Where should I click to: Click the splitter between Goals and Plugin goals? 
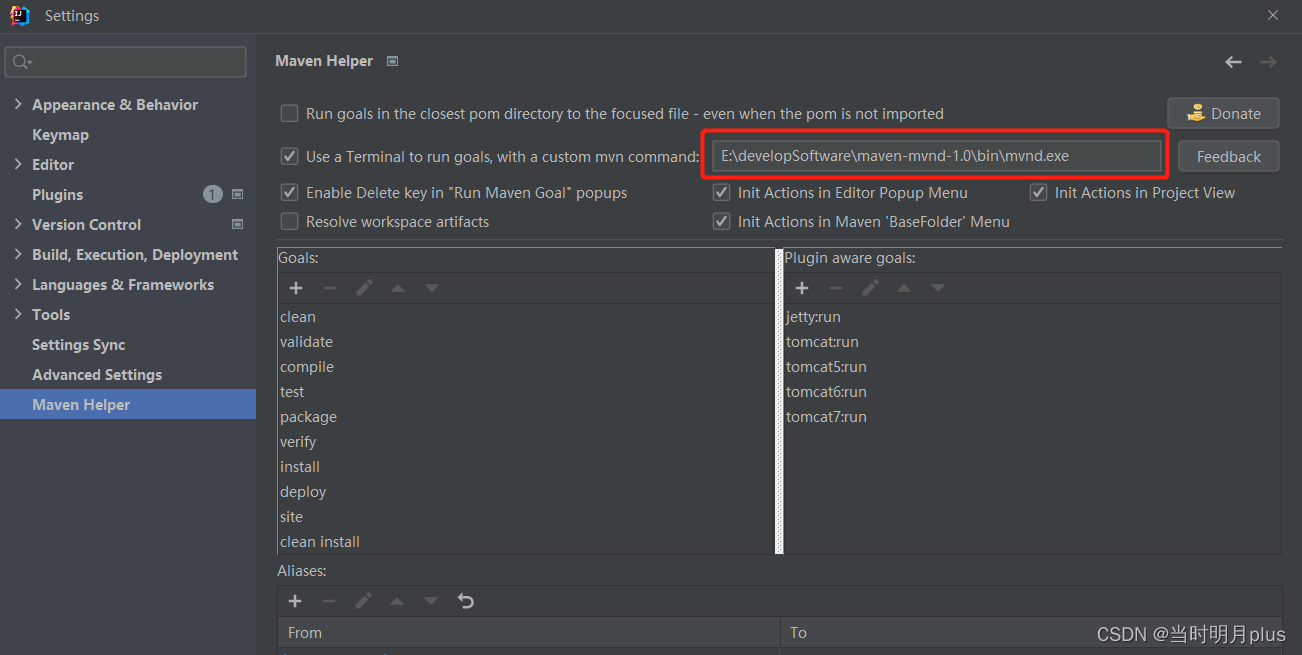(x=779, y=400)
